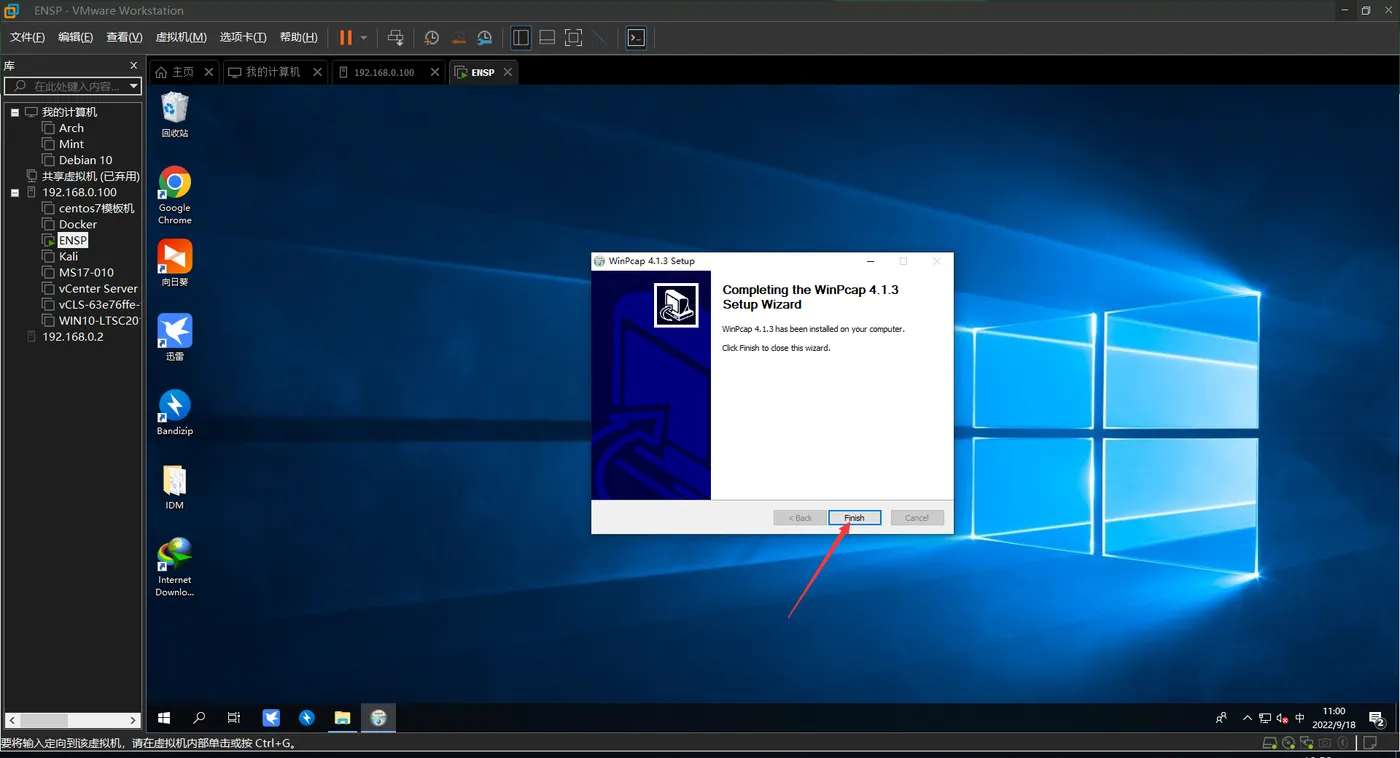Open the guest notification center icon
Screen dimensions: 1400x758
coord(1377,717)
